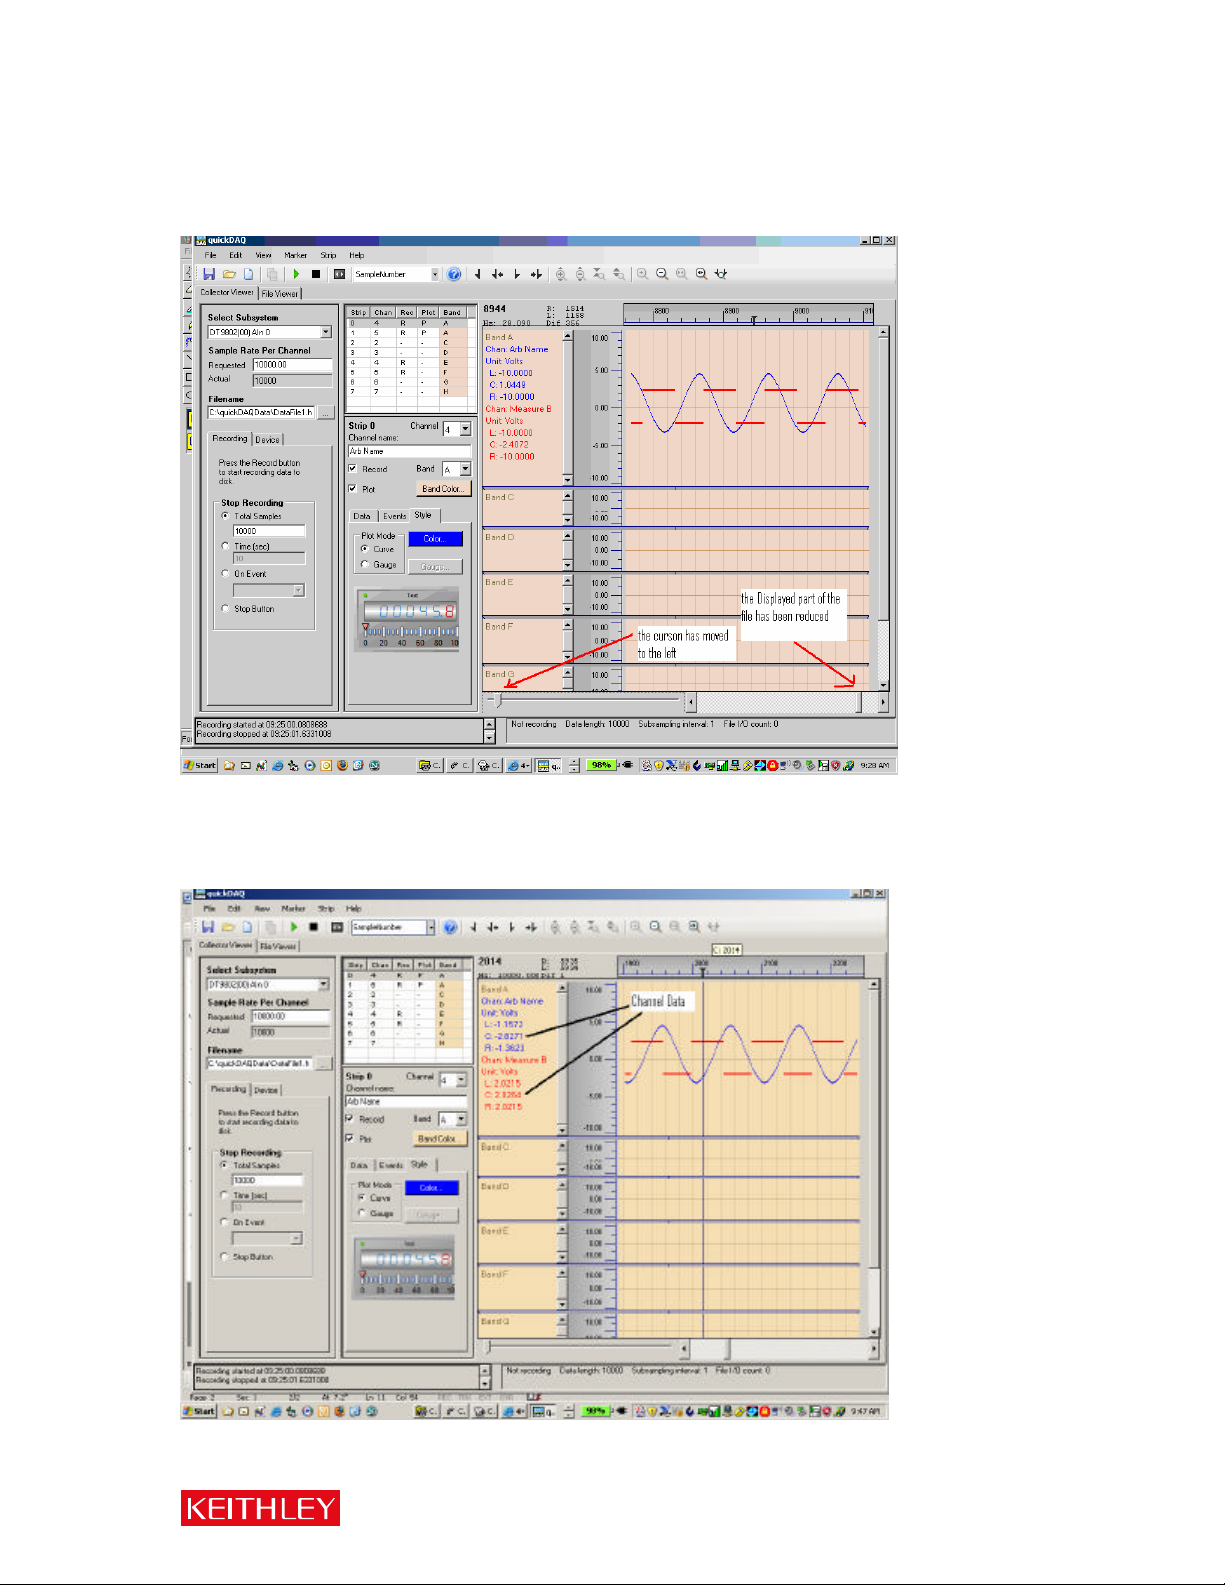Open Band dropdown beside Record, lower window
The image size is (1225, 1585).
(x=461, y=1119)
